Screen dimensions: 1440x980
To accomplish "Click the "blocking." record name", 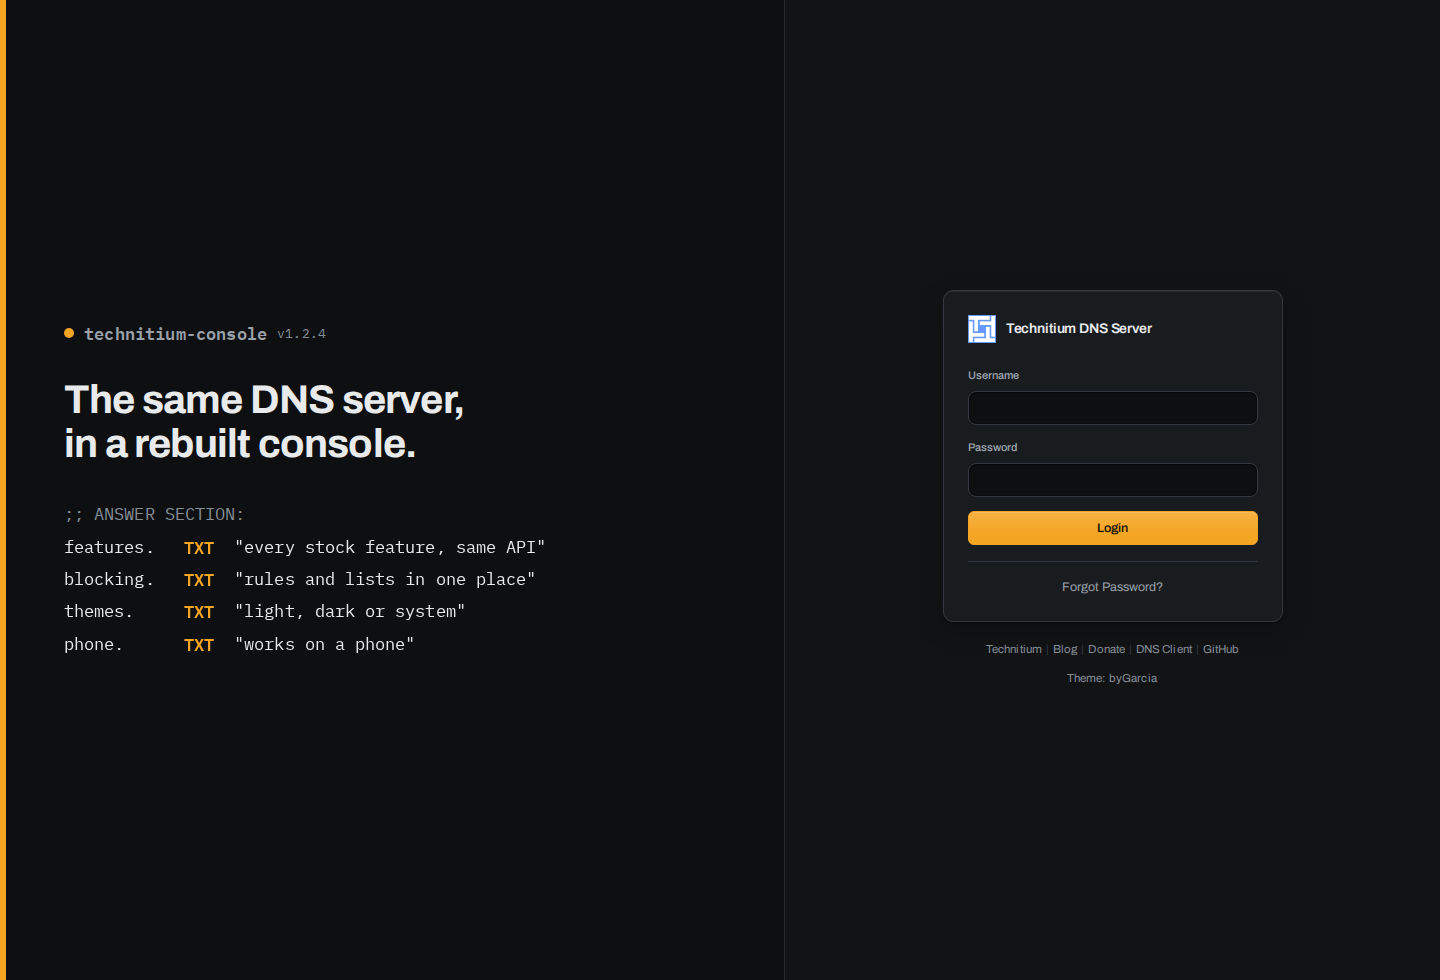I will [109, 579].
